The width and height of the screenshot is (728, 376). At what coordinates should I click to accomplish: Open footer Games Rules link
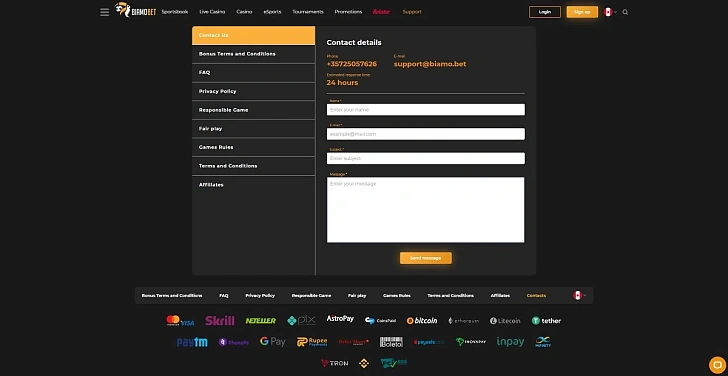click(x=396, y=296)
